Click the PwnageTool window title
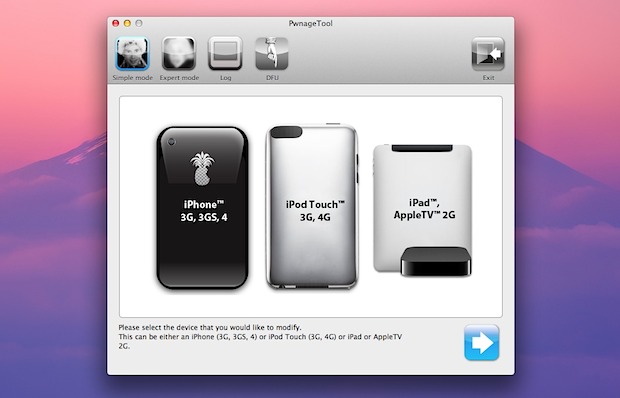 click(x=310, y=23)
